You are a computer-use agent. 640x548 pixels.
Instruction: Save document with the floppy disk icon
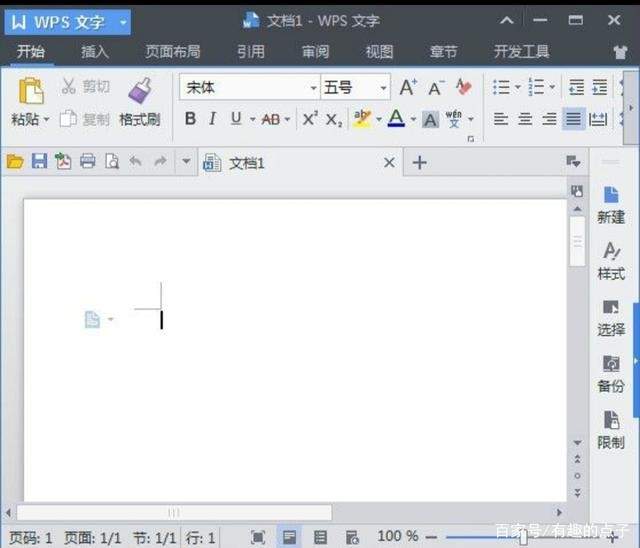pyautogui.click(x=40, y=161)
